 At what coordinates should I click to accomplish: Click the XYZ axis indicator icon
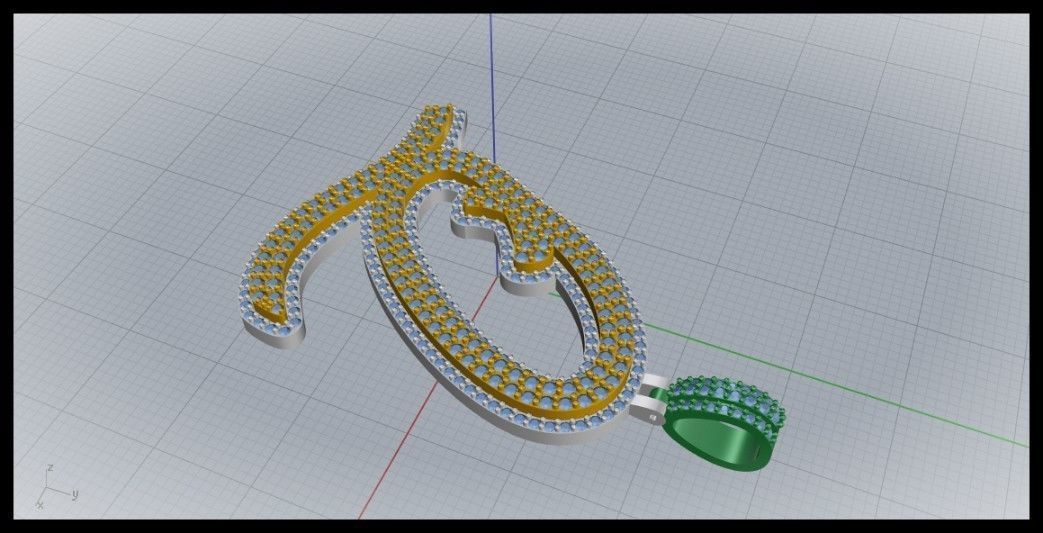pyautogui.click(x=58, y=488)
